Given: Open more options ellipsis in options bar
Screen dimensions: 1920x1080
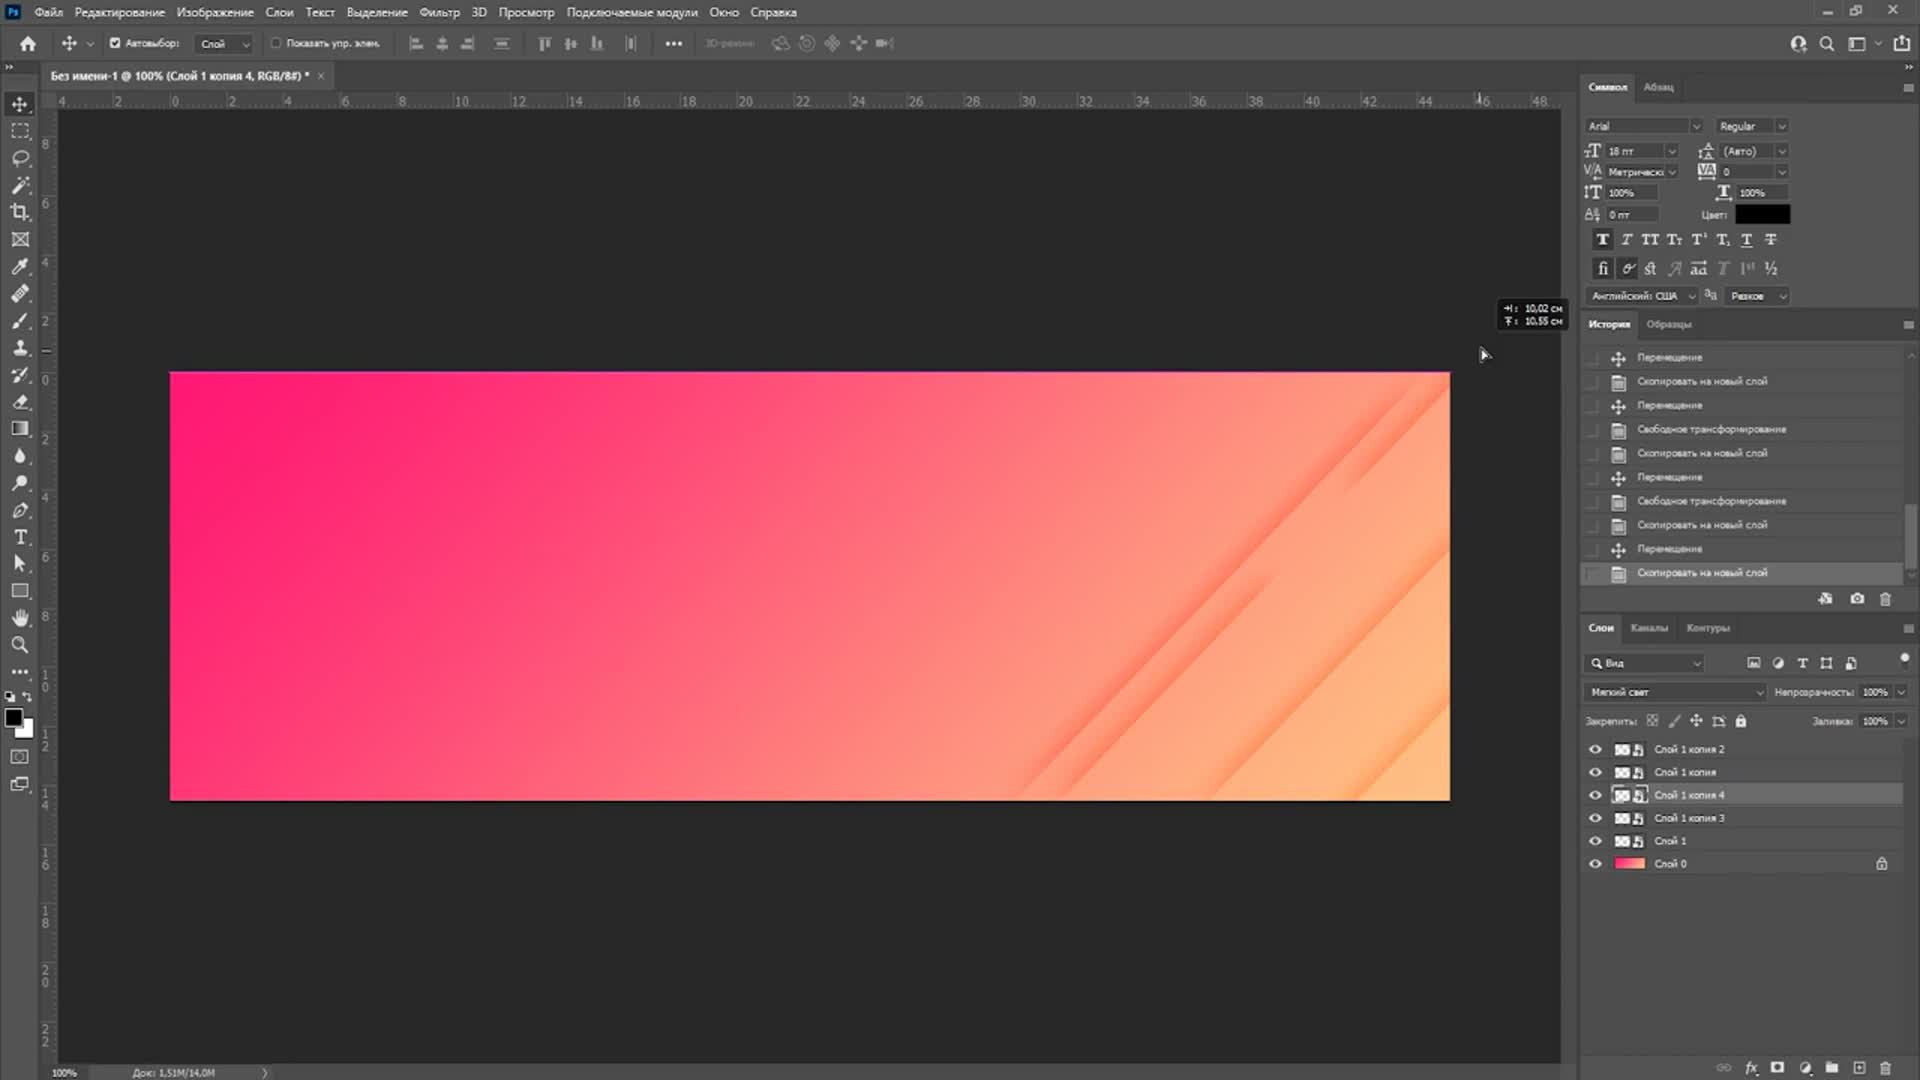Looking at the screenshot, I should [674, 43].
